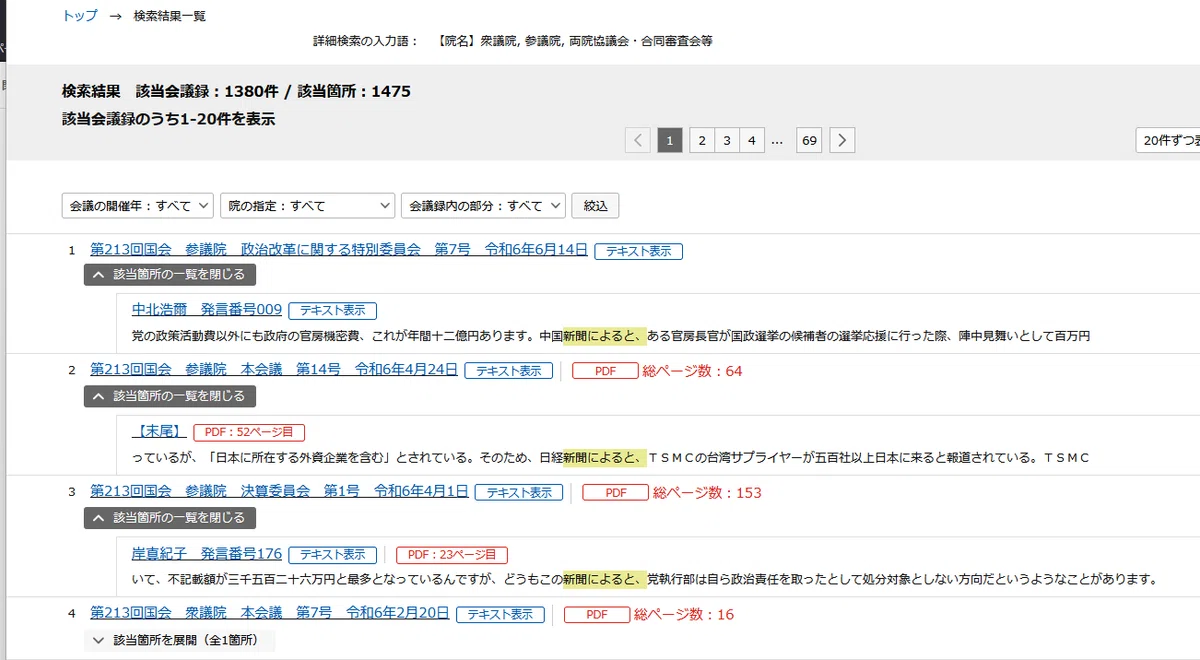Open 会議の開催年 filter dropdown
Image resolution: width=1200 pixels, height=660 pixels.
click(x=138, y=206)
